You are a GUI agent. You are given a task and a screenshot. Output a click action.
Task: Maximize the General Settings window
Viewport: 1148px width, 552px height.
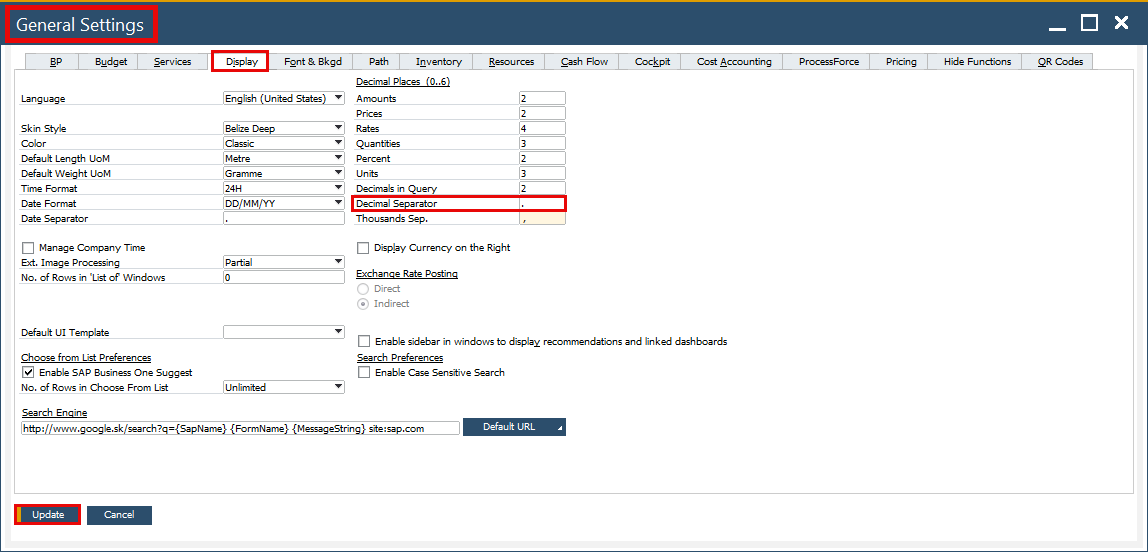(1089, 23)
